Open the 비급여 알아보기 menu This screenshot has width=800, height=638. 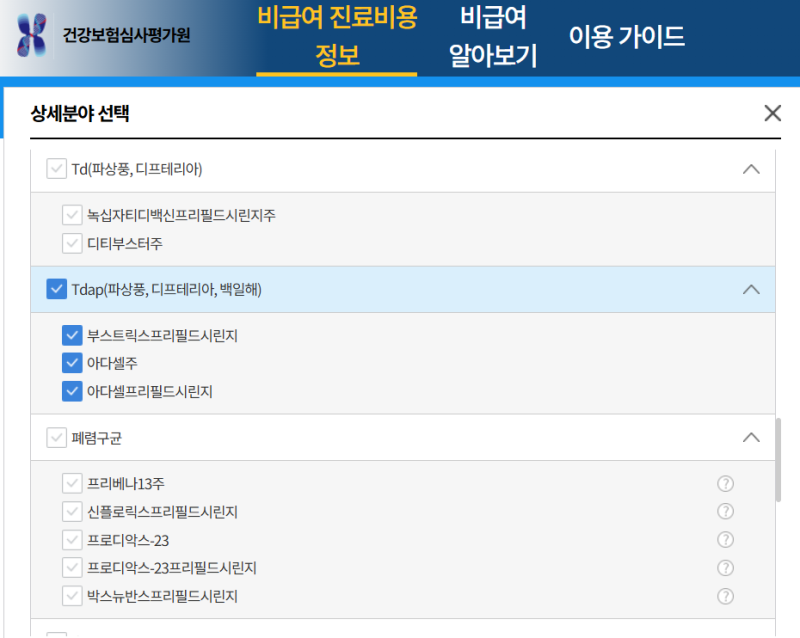click(493, 37)
